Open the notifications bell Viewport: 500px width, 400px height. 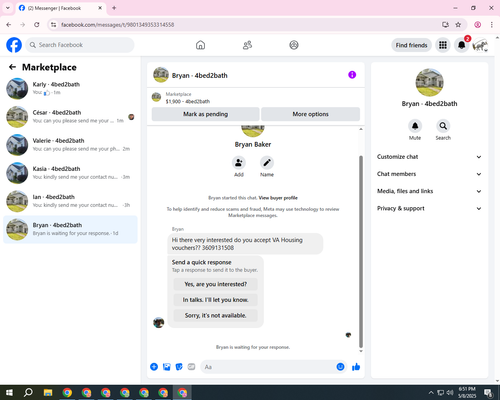coord(462,45)
